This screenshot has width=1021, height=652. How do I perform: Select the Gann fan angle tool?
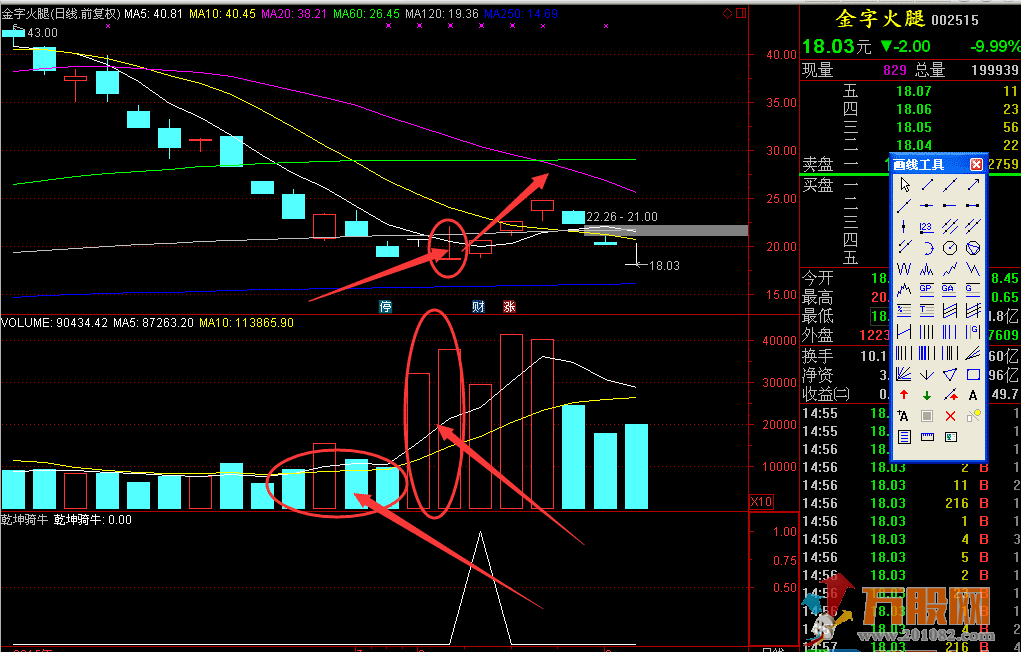pyautogui.click(x=904, y=375)
